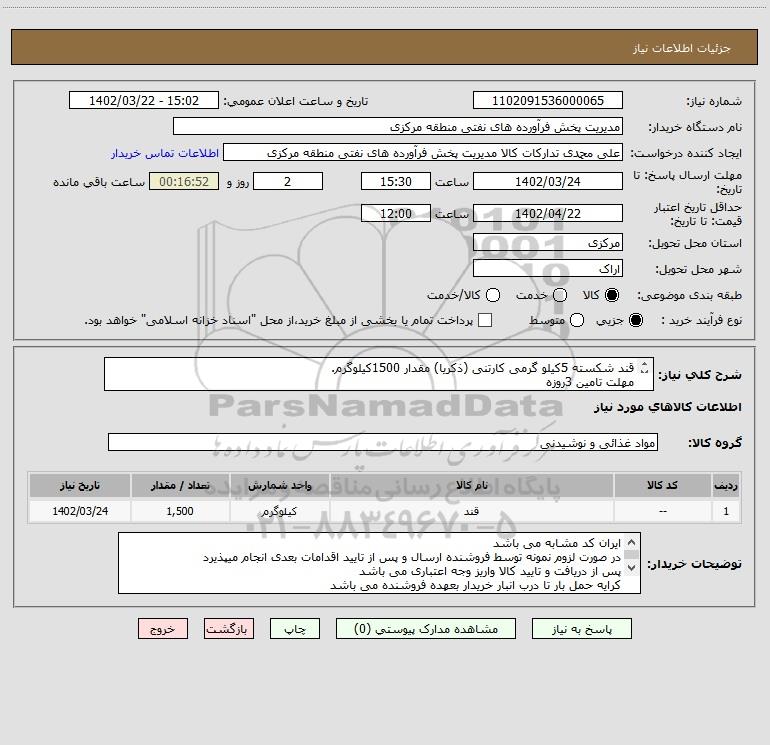Image resolution: width=770 pixels, height=745 pixels.
Task: Click the announcement date field 1402/03/22 - 15:02
Action: [x=144, y=101]
